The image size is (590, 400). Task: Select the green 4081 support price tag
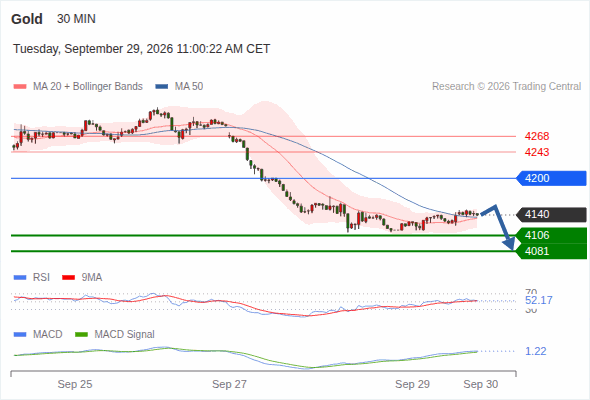click(551, 251)
